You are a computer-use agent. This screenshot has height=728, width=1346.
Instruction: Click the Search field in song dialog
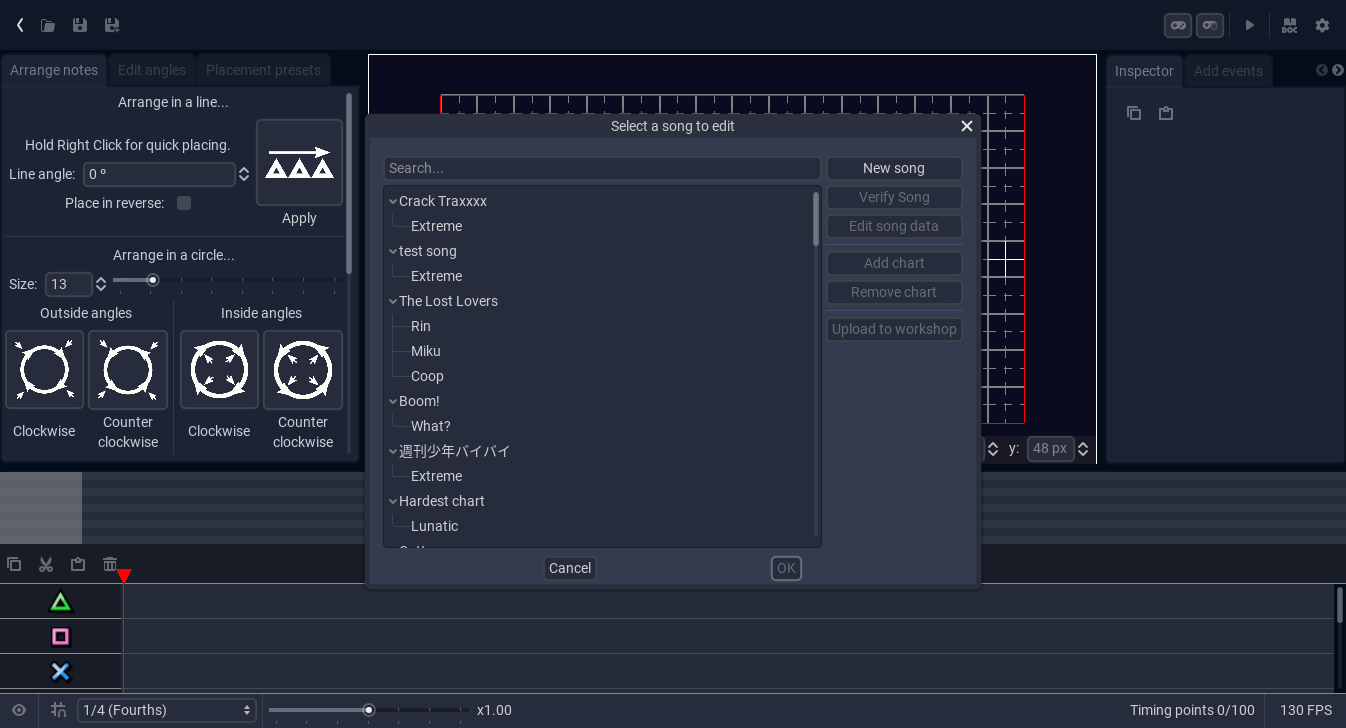point(602,168)
